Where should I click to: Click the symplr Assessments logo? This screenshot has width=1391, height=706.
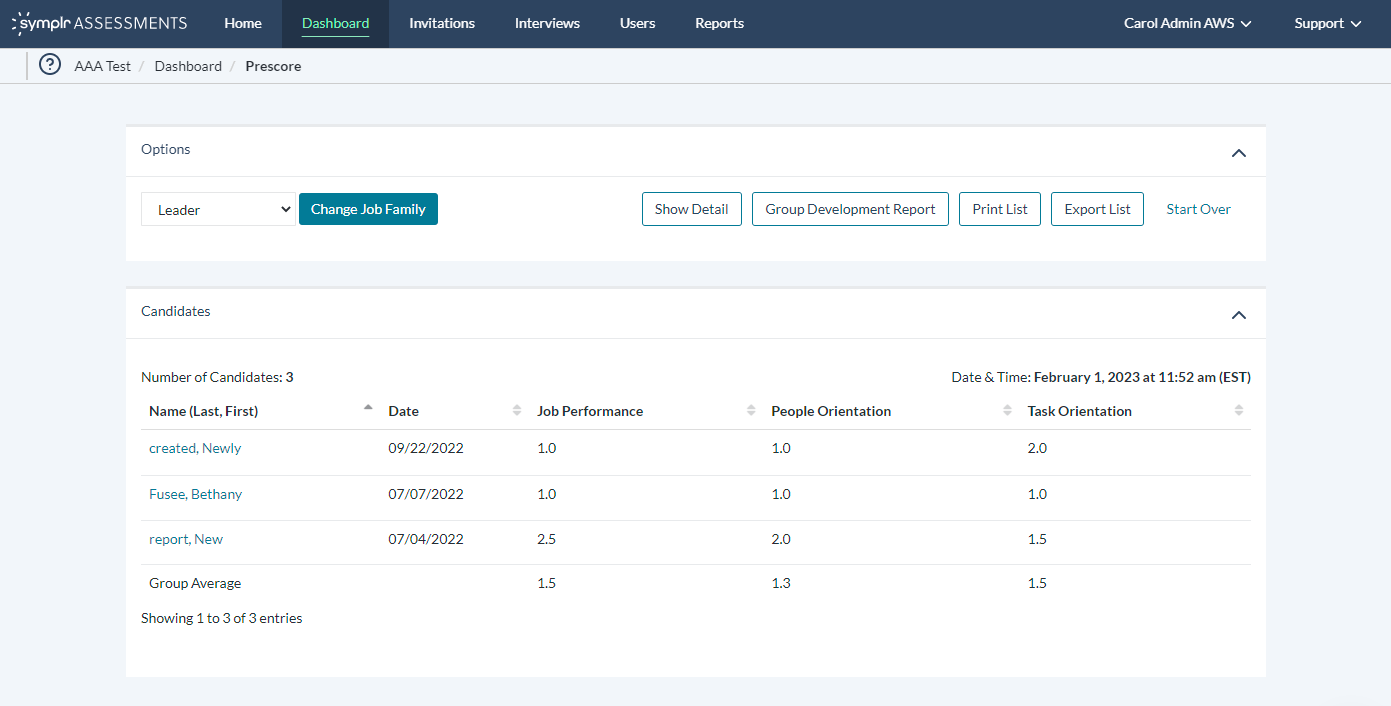pyautogui.click(x=99, y=23)
